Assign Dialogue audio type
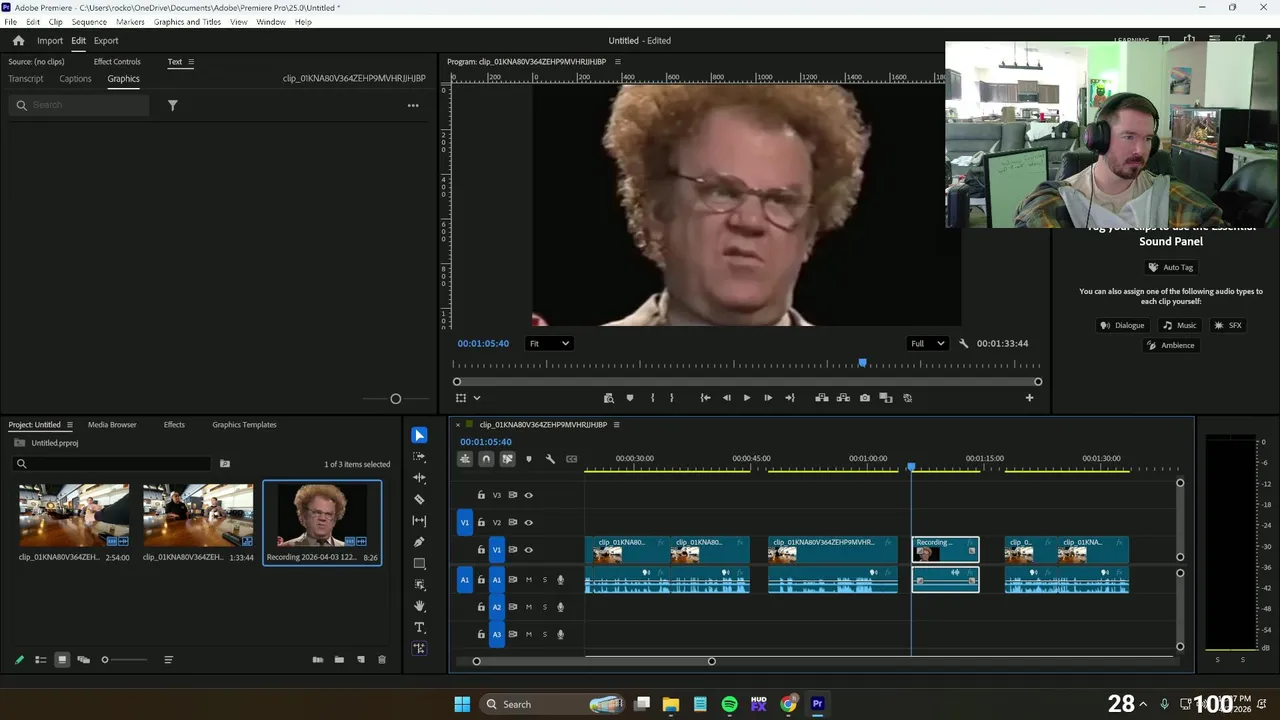 tap(1121, 325)
